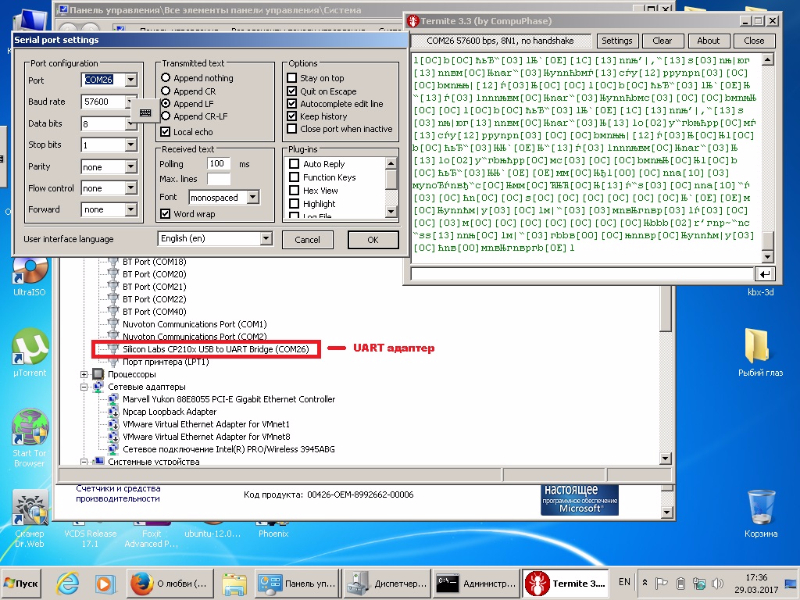Click the network tray icon
The height and width of the screenshot is (600, 800).
coord(699,583)
